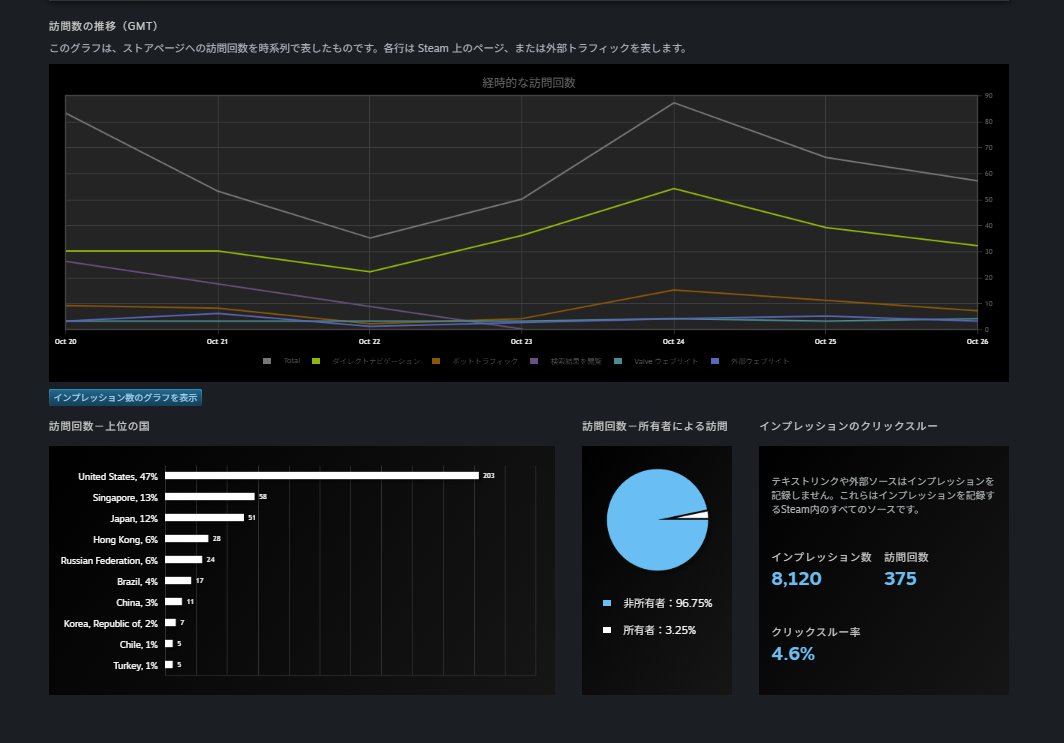The image size is (1064, 743).
Task: Click the Japan bar in country chart
Action: (204, 518)
